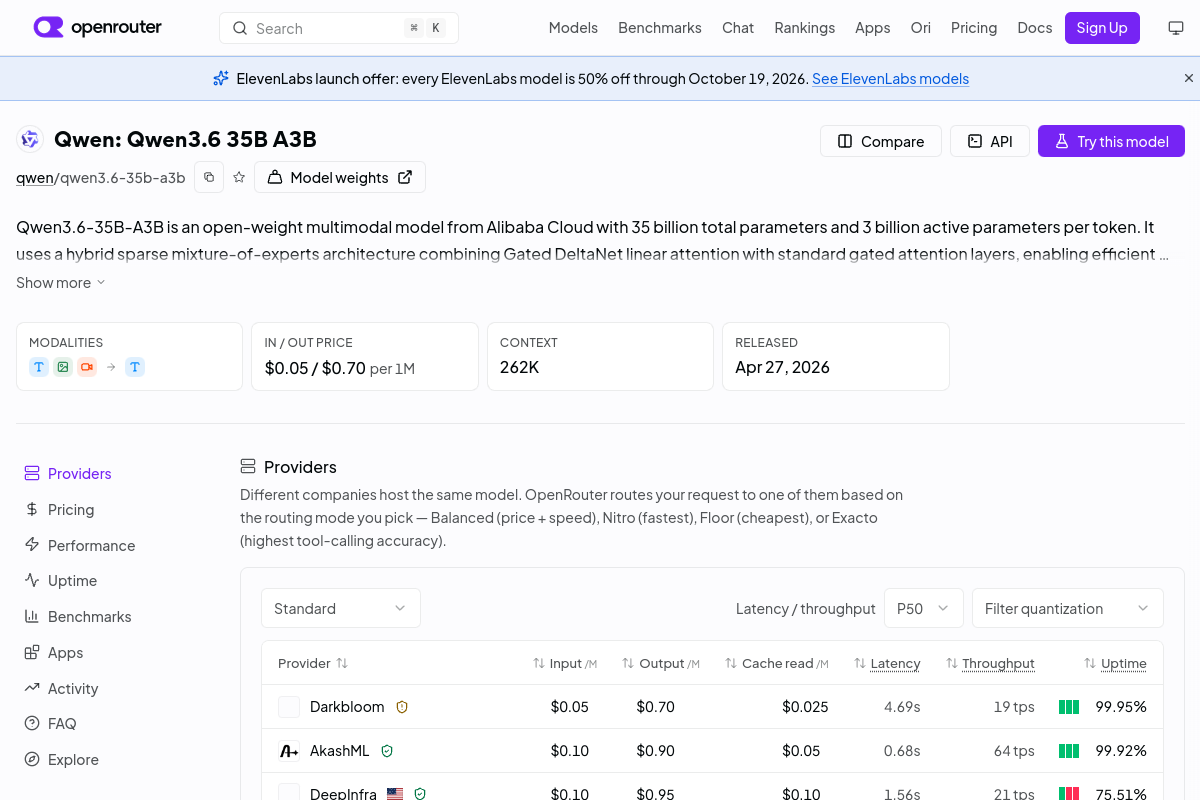Open the Chat nav item
The width and height of the screenshot is (1200, 800).
point(738,28)
